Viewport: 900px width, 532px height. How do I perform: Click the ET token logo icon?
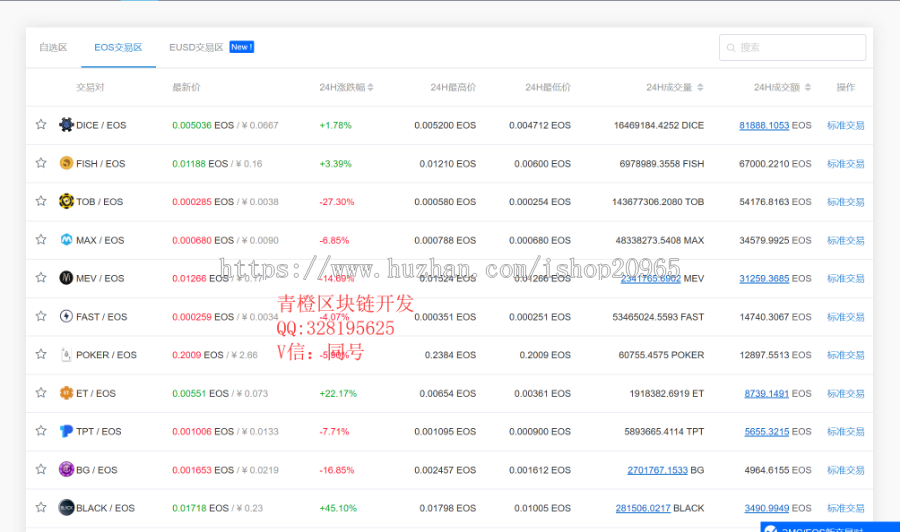[x=66, y=393]
